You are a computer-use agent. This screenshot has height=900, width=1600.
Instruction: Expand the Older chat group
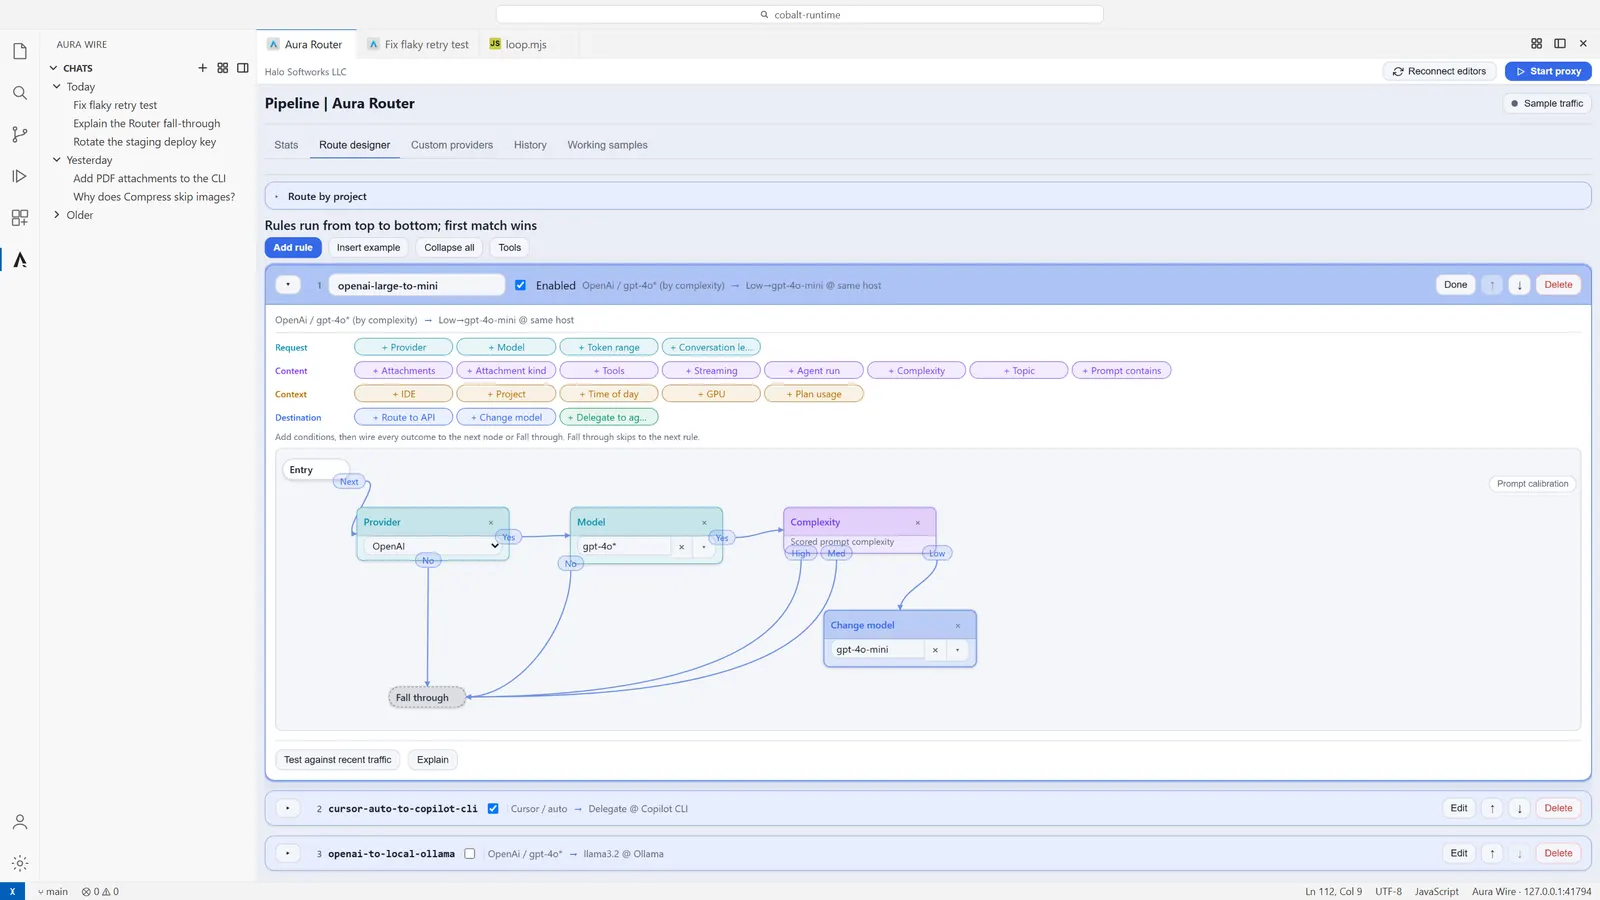click(x=57, y=215)
